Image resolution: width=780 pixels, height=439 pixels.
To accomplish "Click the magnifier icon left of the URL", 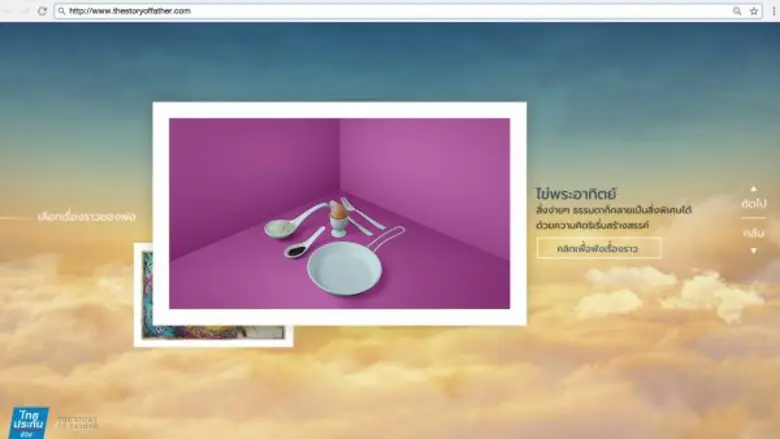I will coord(62,11).
